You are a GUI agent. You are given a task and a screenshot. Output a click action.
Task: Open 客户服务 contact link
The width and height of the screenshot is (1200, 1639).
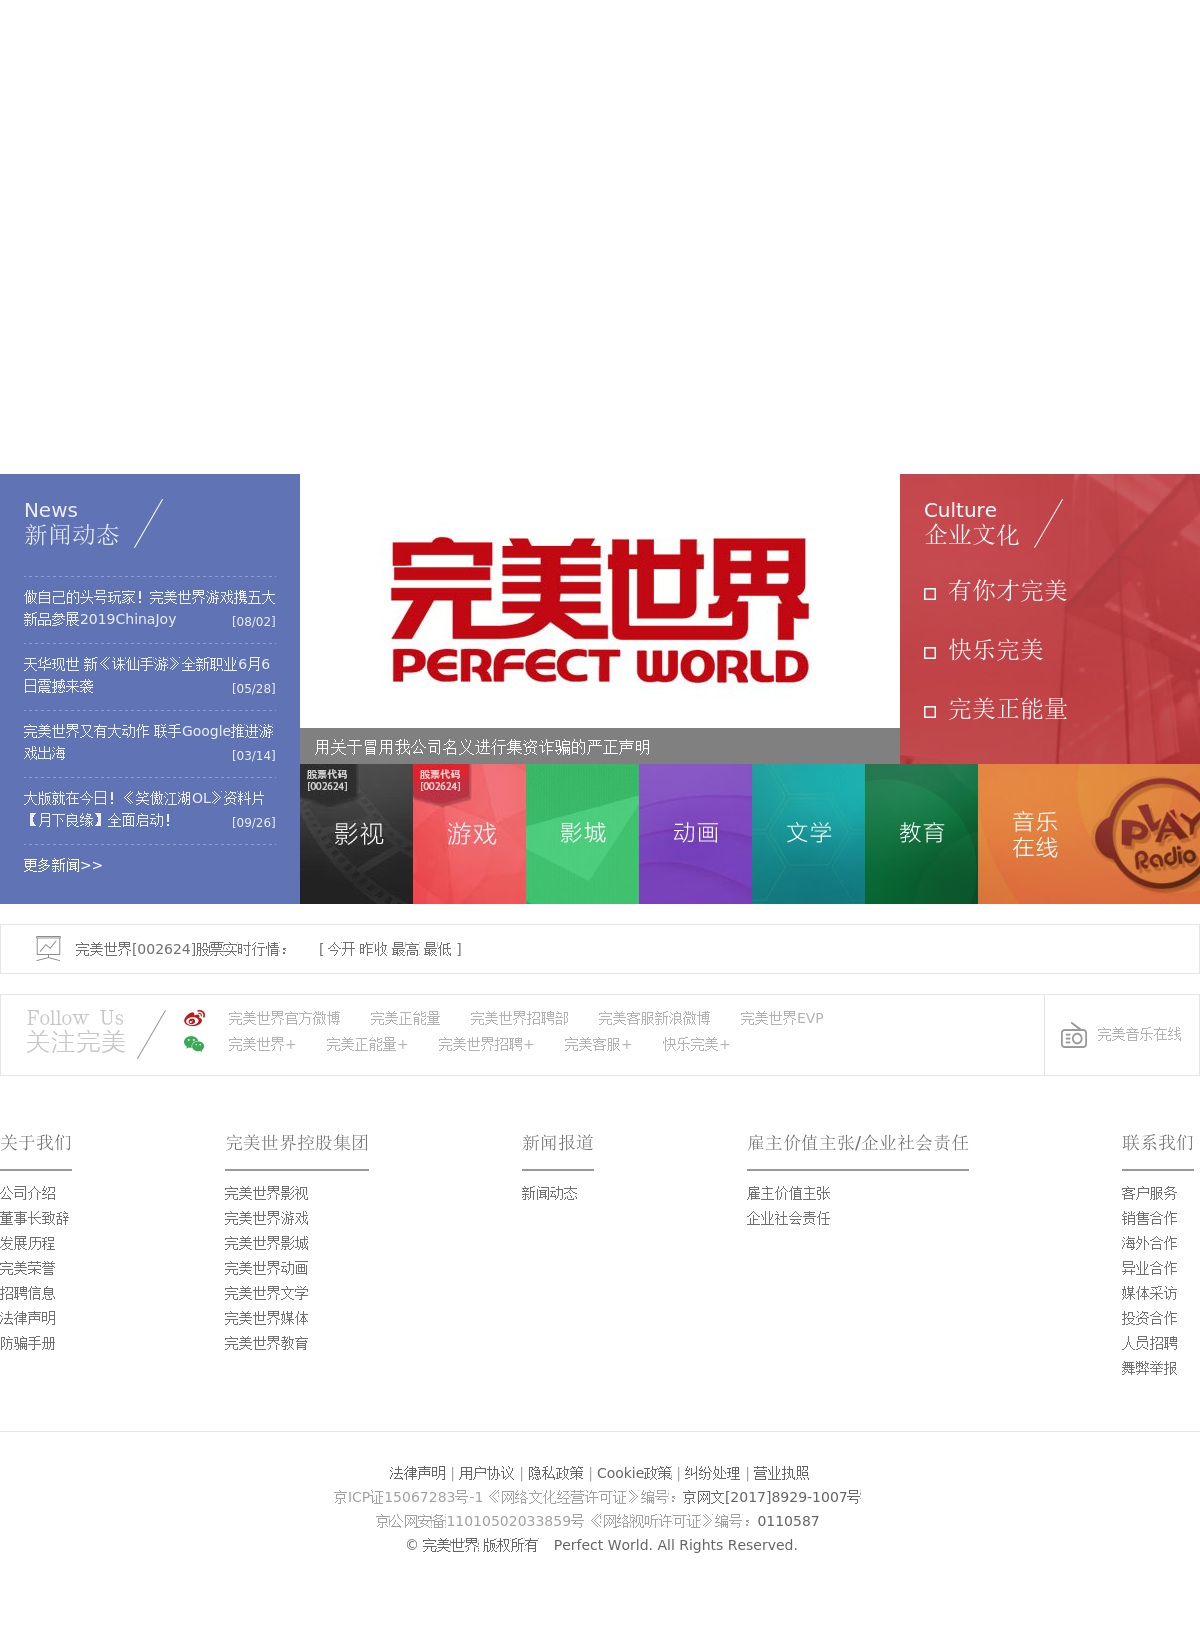click(1150, 1193)
